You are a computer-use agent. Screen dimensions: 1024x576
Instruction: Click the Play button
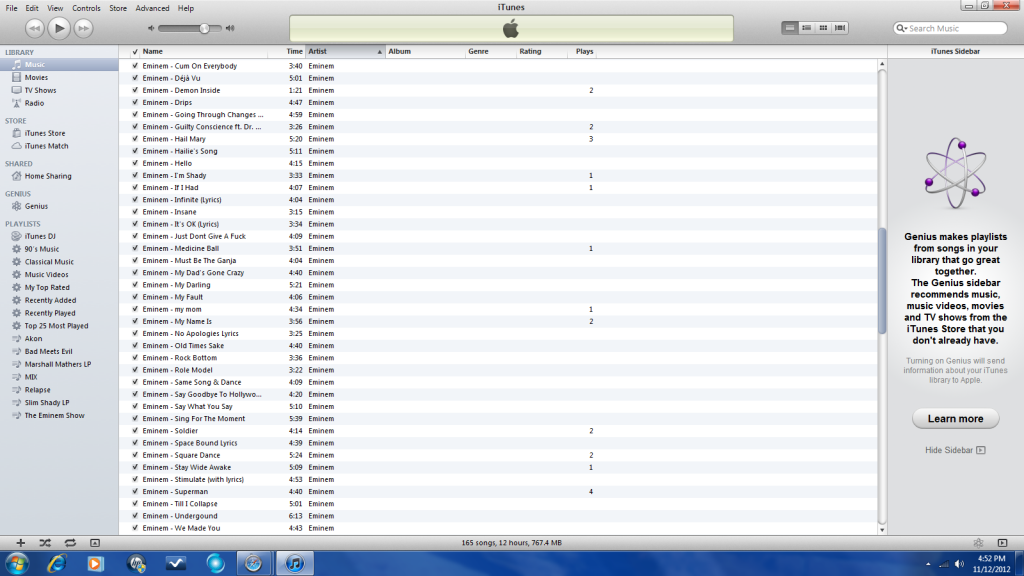coord(59,28)
